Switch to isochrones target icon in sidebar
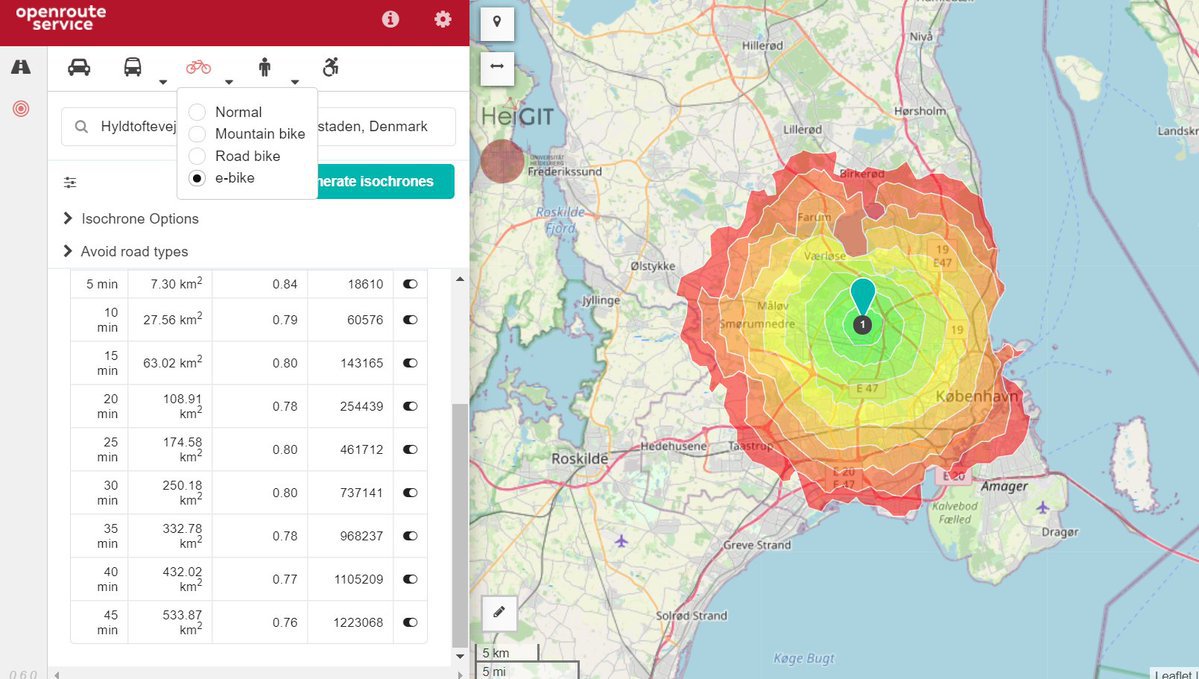1199x679 pixels. click(x=21, y=108)
